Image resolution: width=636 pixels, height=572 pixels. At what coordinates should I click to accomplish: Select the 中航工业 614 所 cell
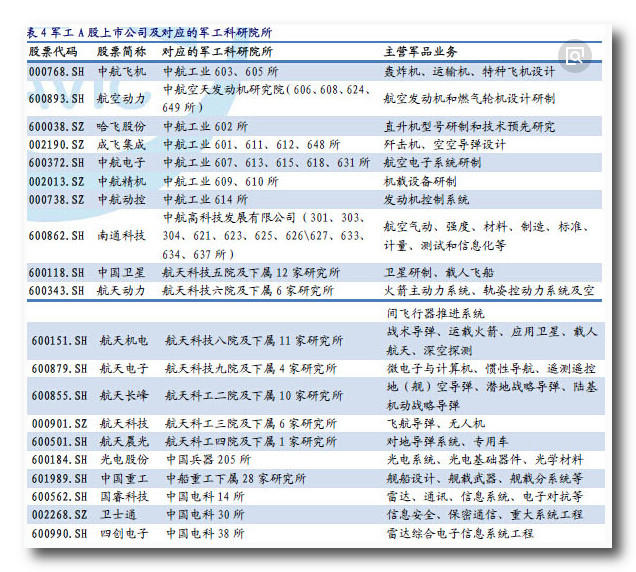pyautogui.click(x=205, y=199)
